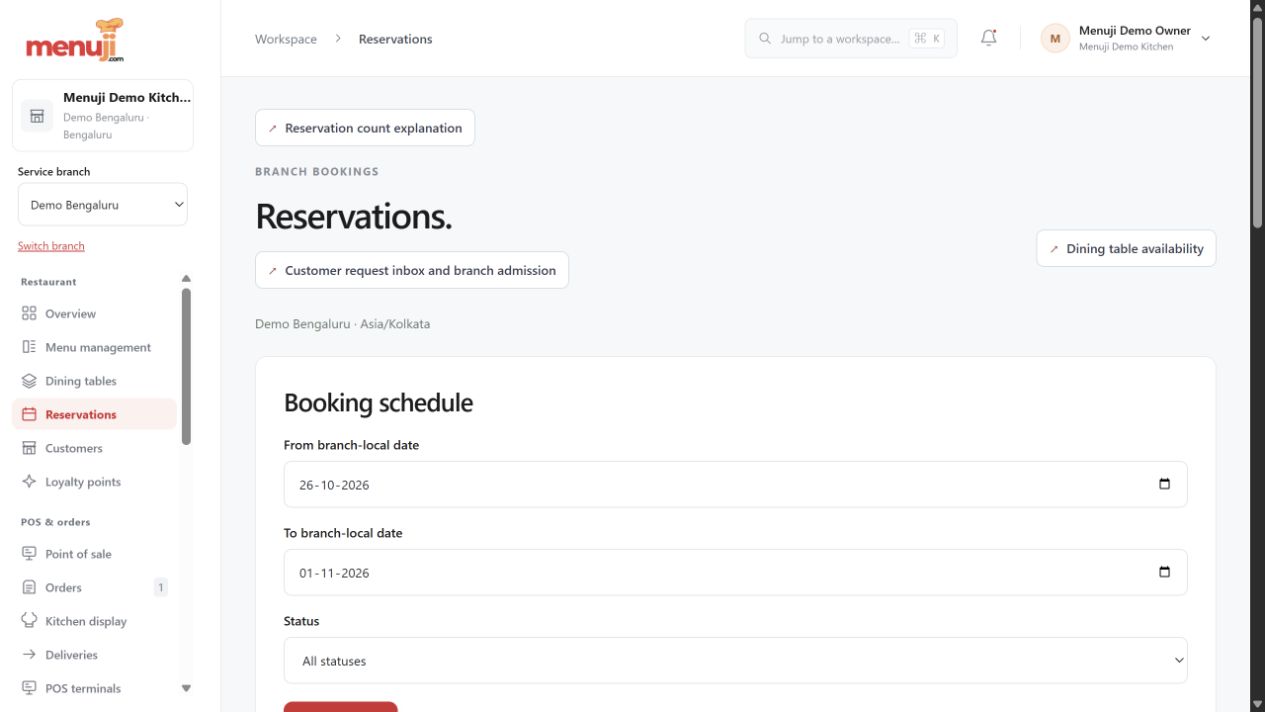Open the Service branch dropdown

coord(103,205)
